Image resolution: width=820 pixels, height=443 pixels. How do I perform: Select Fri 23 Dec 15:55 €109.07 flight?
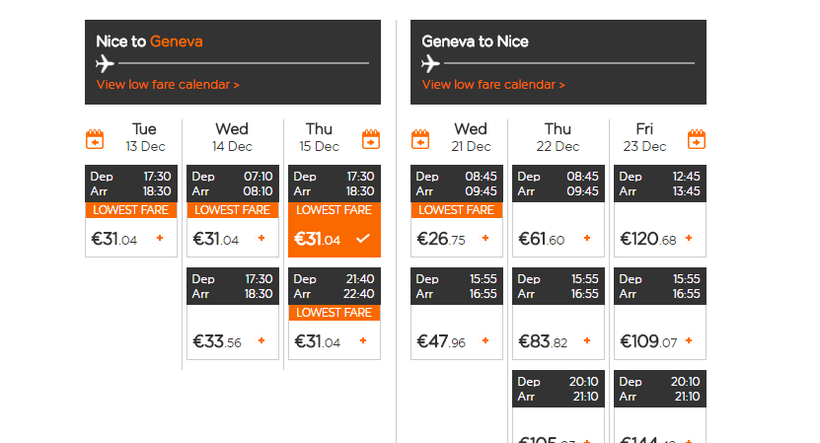660,341
